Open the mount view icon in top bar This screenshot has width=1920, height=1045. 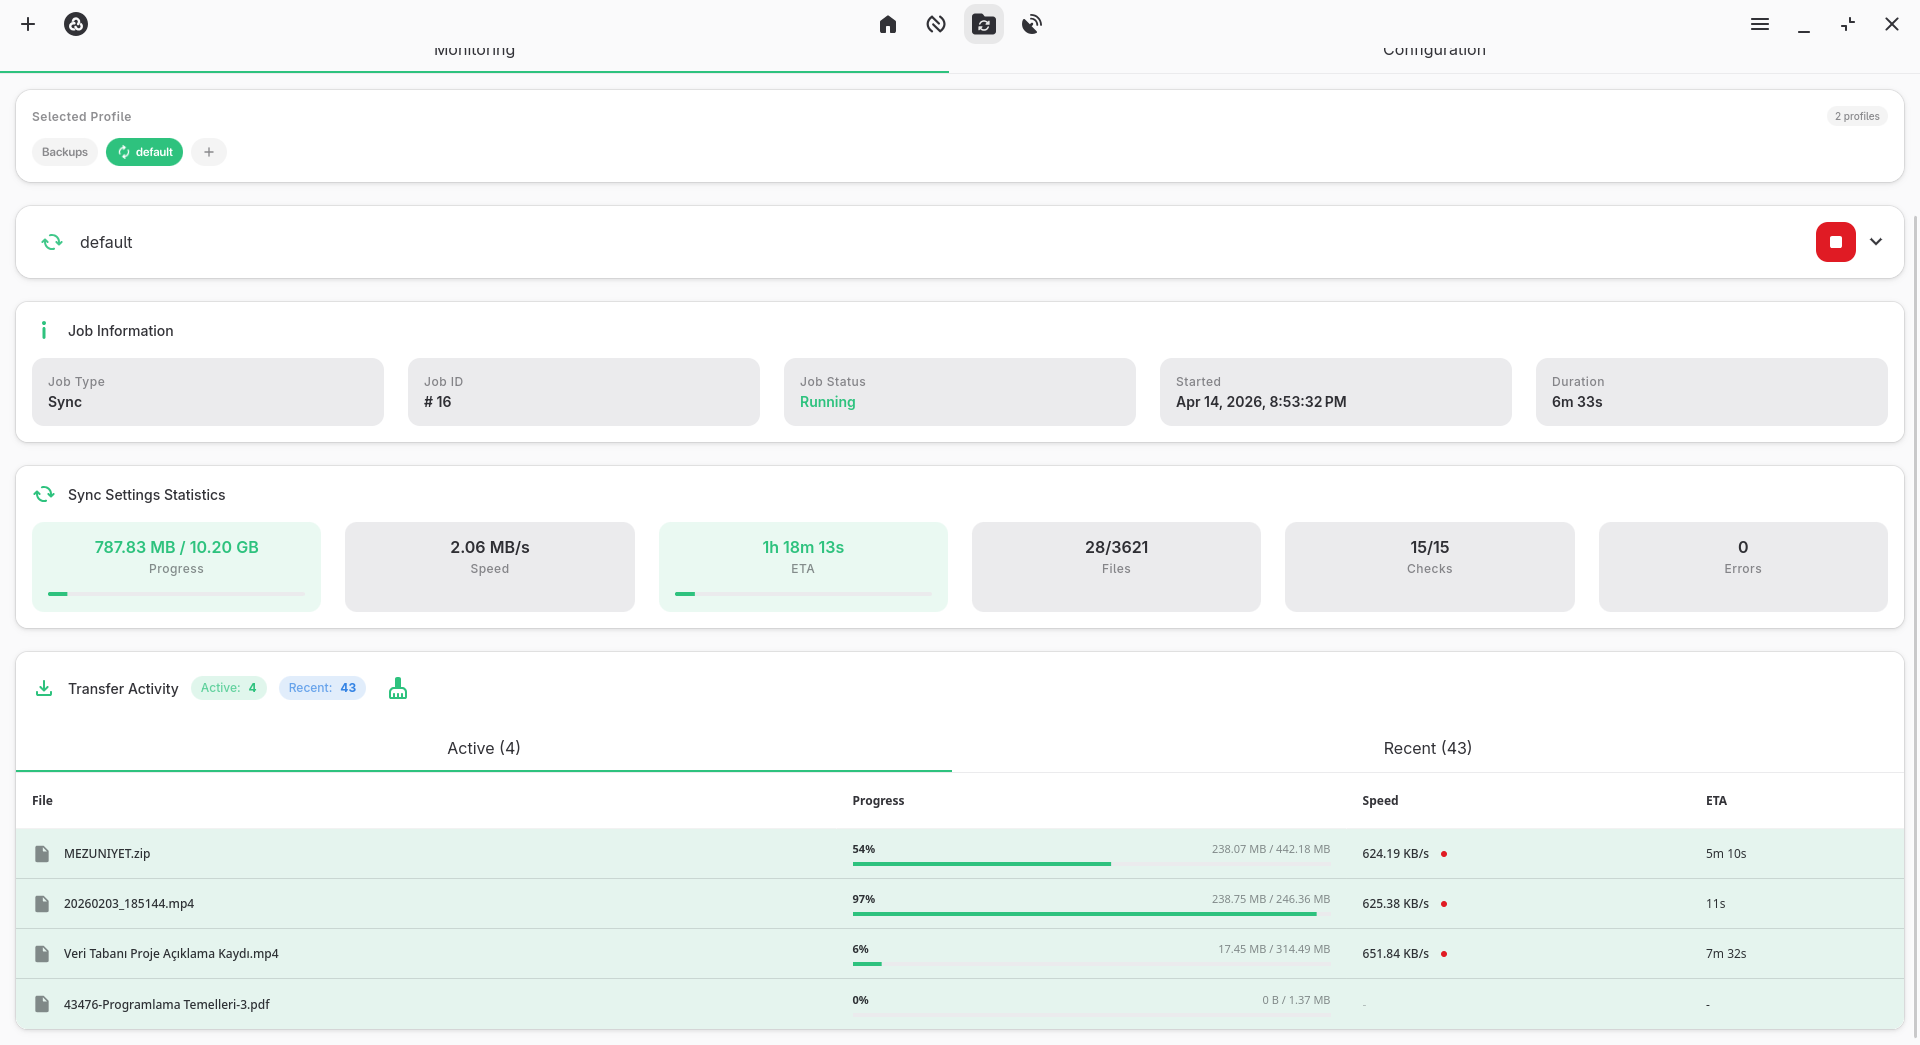(x=936, y=24)
